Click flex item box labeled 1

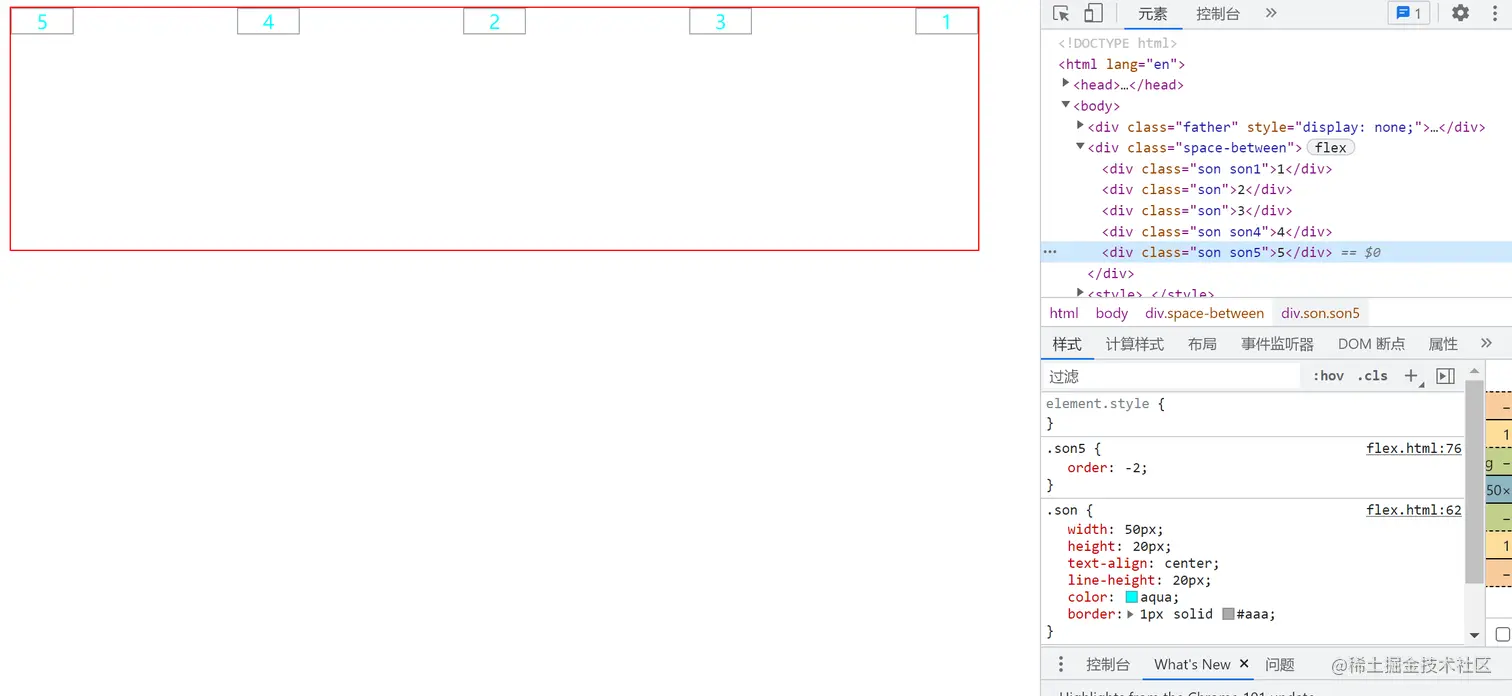point(946,21)
